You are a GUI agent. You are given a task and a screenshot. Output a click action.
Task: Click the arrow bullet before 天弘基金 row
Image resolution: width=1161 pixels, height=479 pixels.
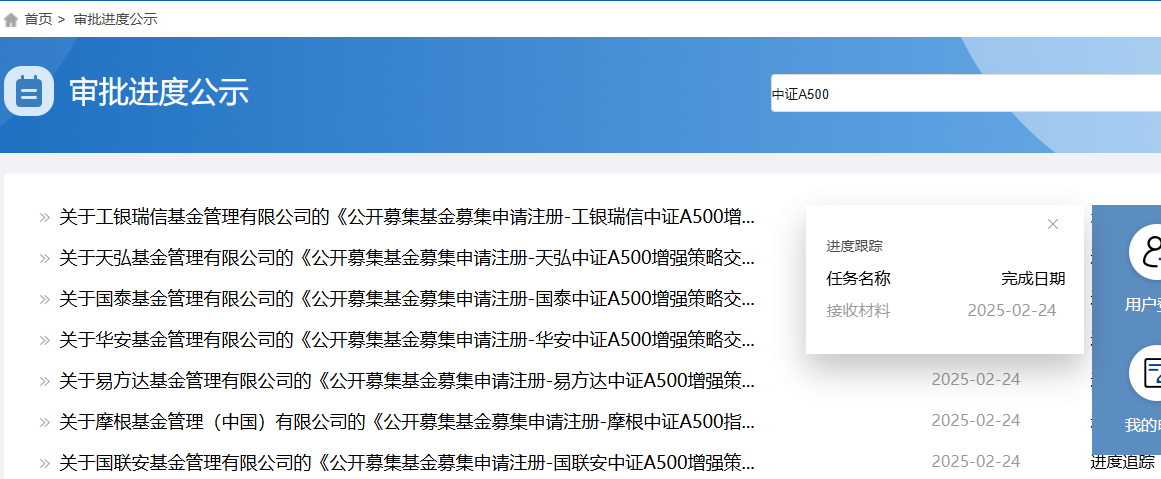(x=44, y=258)
